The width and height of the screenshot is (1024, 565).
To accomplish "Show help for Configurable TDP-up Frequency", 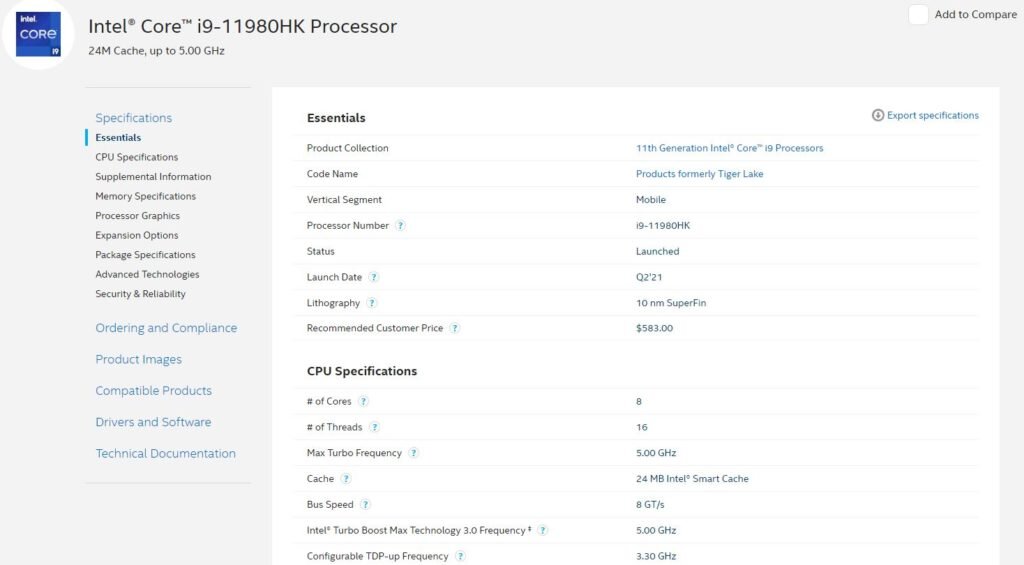I will [460, 556].
